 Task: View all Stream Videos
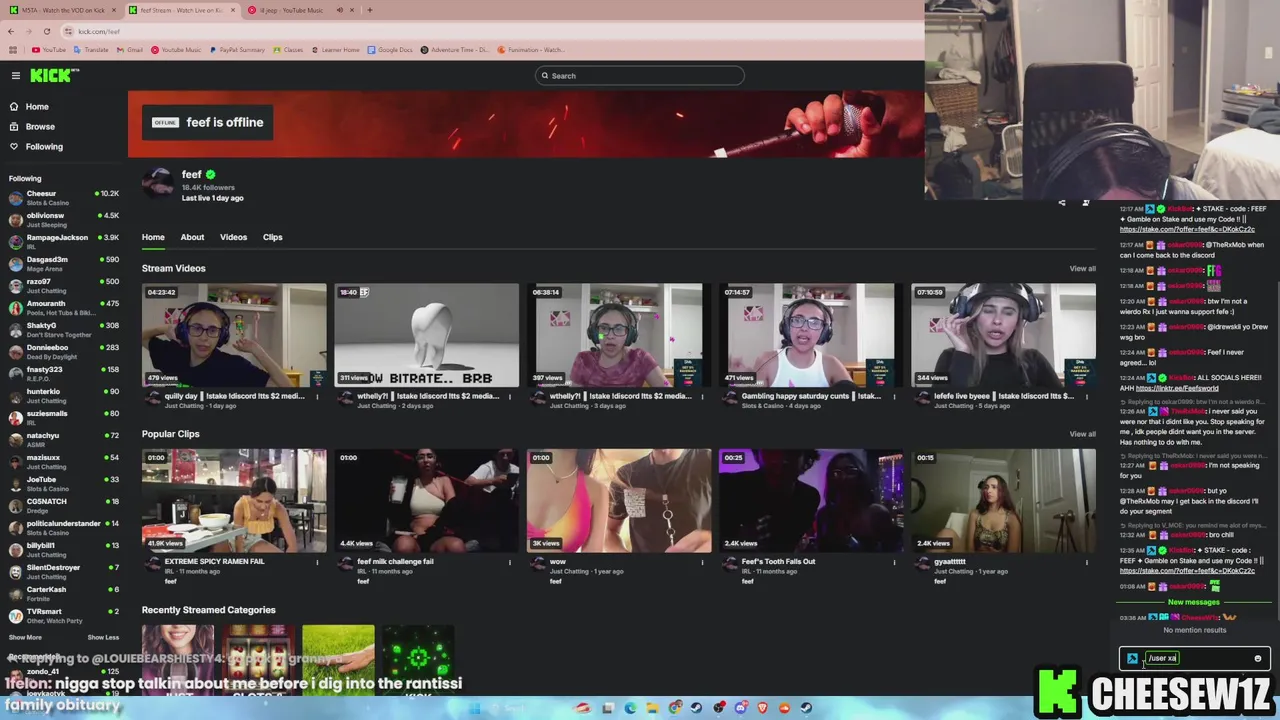[1082, 268]
